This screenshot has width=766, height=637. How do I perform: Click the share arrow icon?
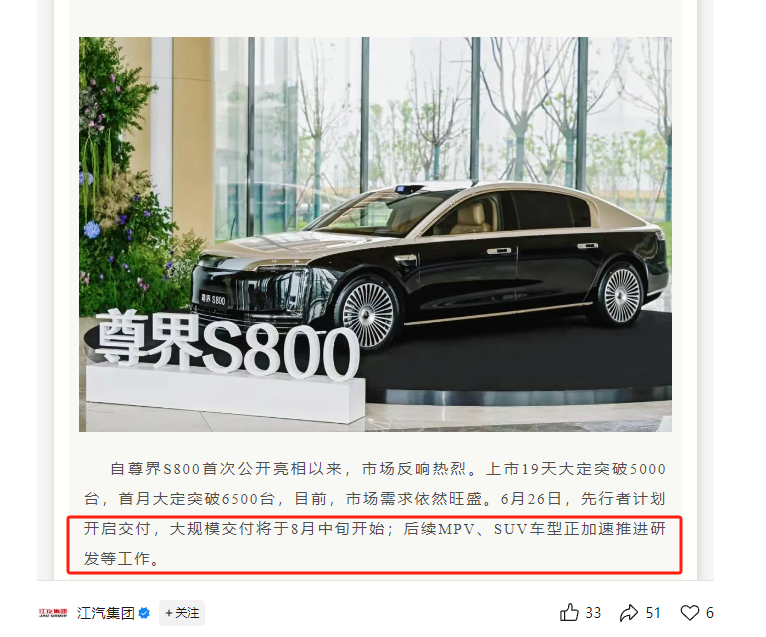pos(629,613)
